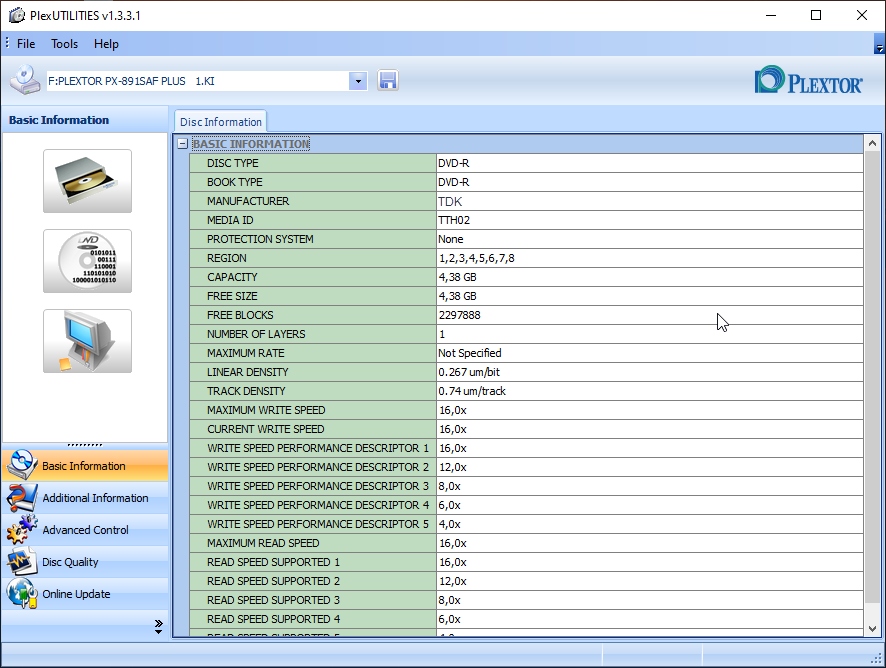Click the save disc information floppy icon

(x=388, y=80)
